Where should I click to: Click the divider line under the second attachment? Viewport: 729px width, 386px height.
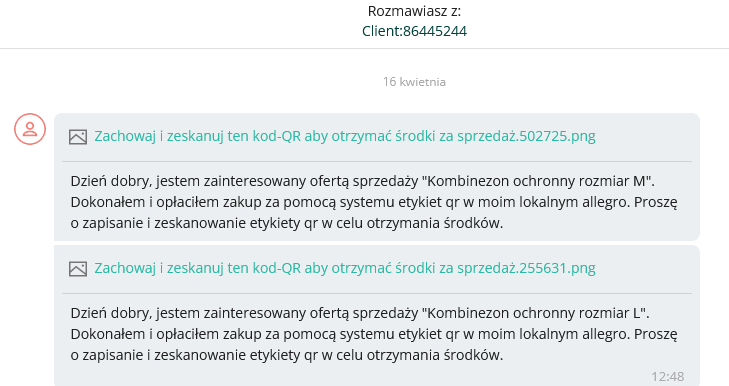coord(377,293)
